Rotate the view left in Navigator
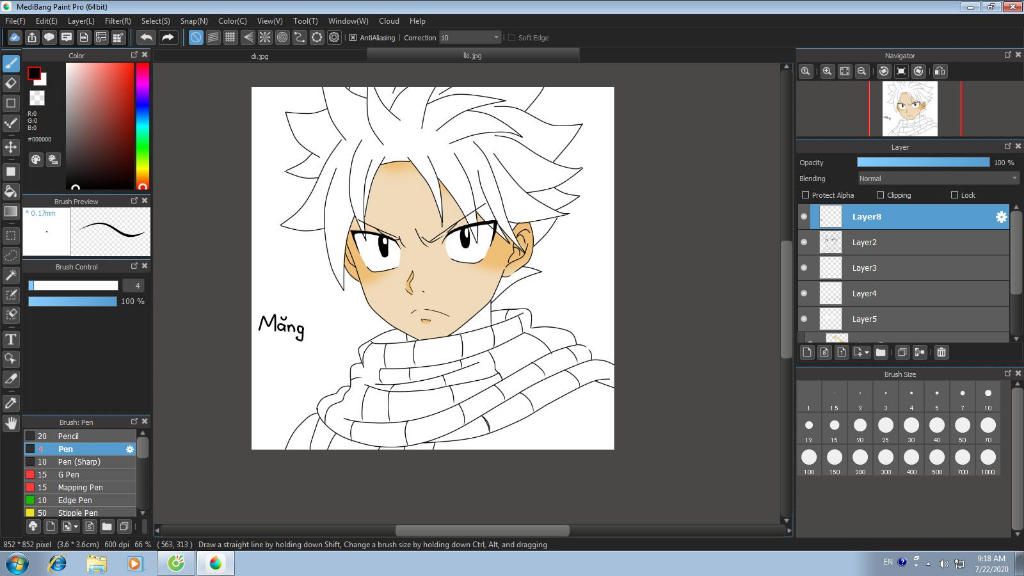 tap(884, 71)
